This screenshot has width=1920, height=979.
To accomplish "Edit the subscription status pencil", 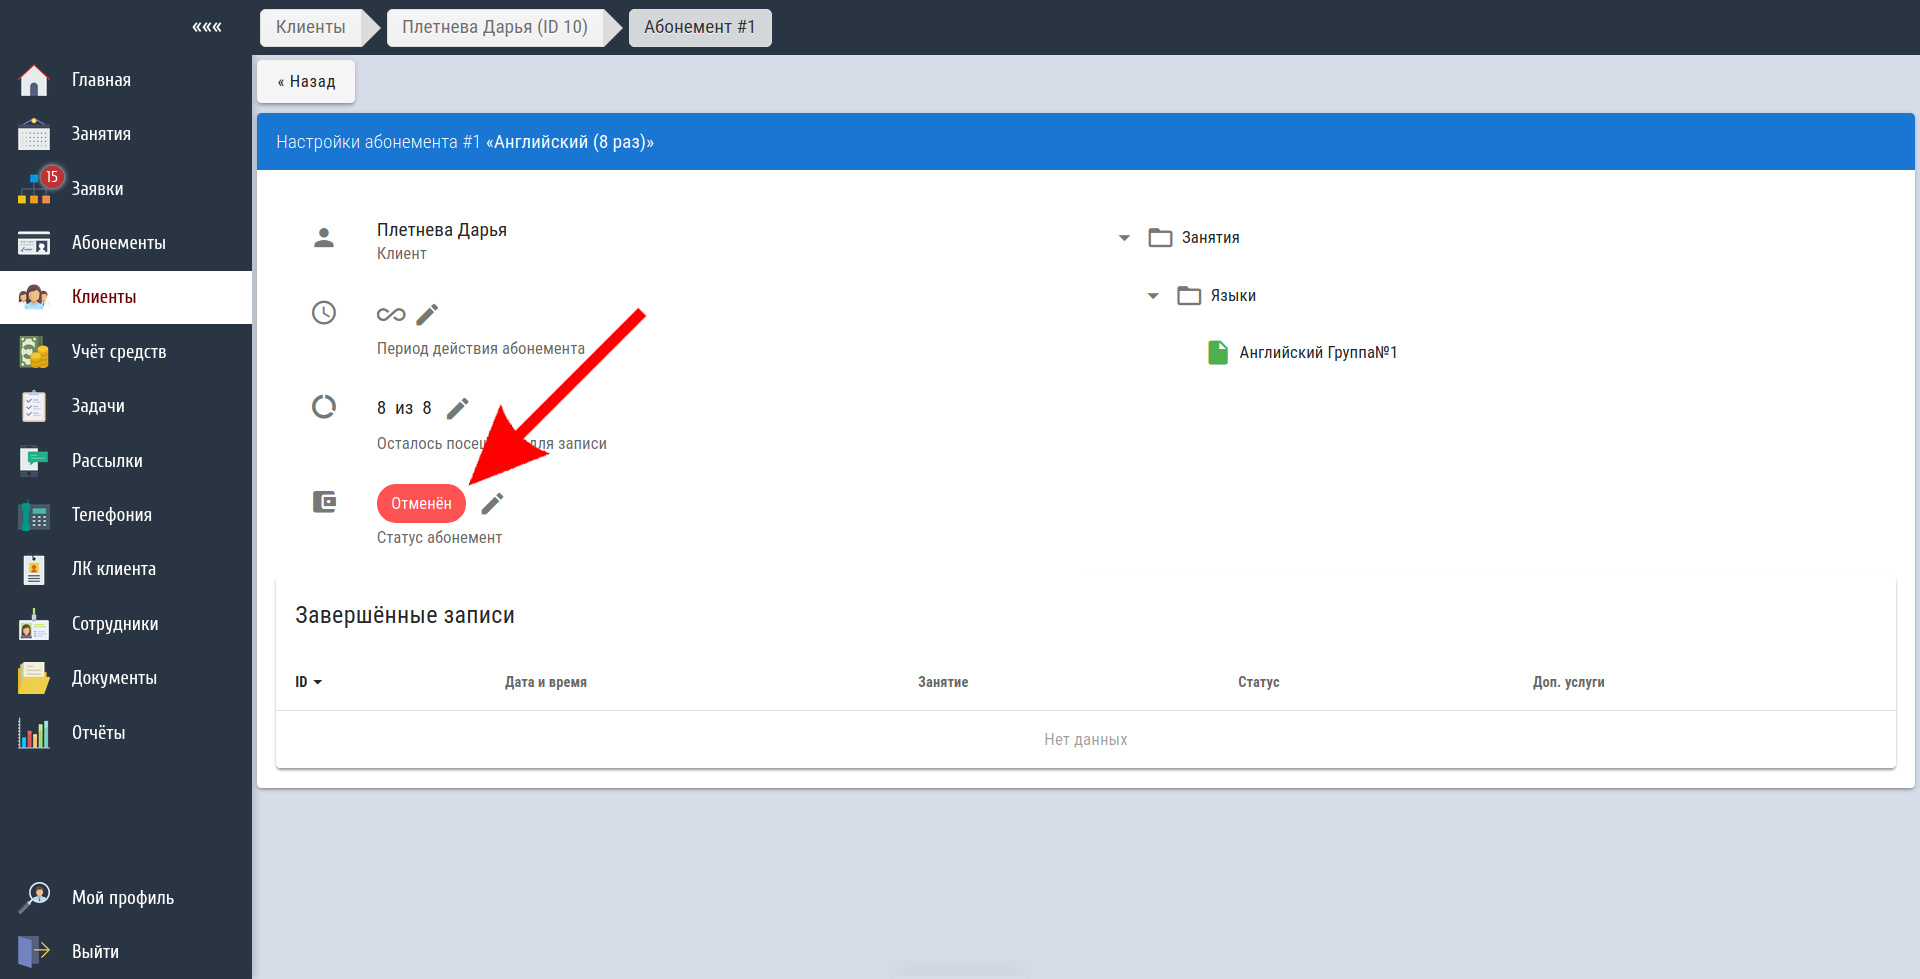I will pos(492,504).
